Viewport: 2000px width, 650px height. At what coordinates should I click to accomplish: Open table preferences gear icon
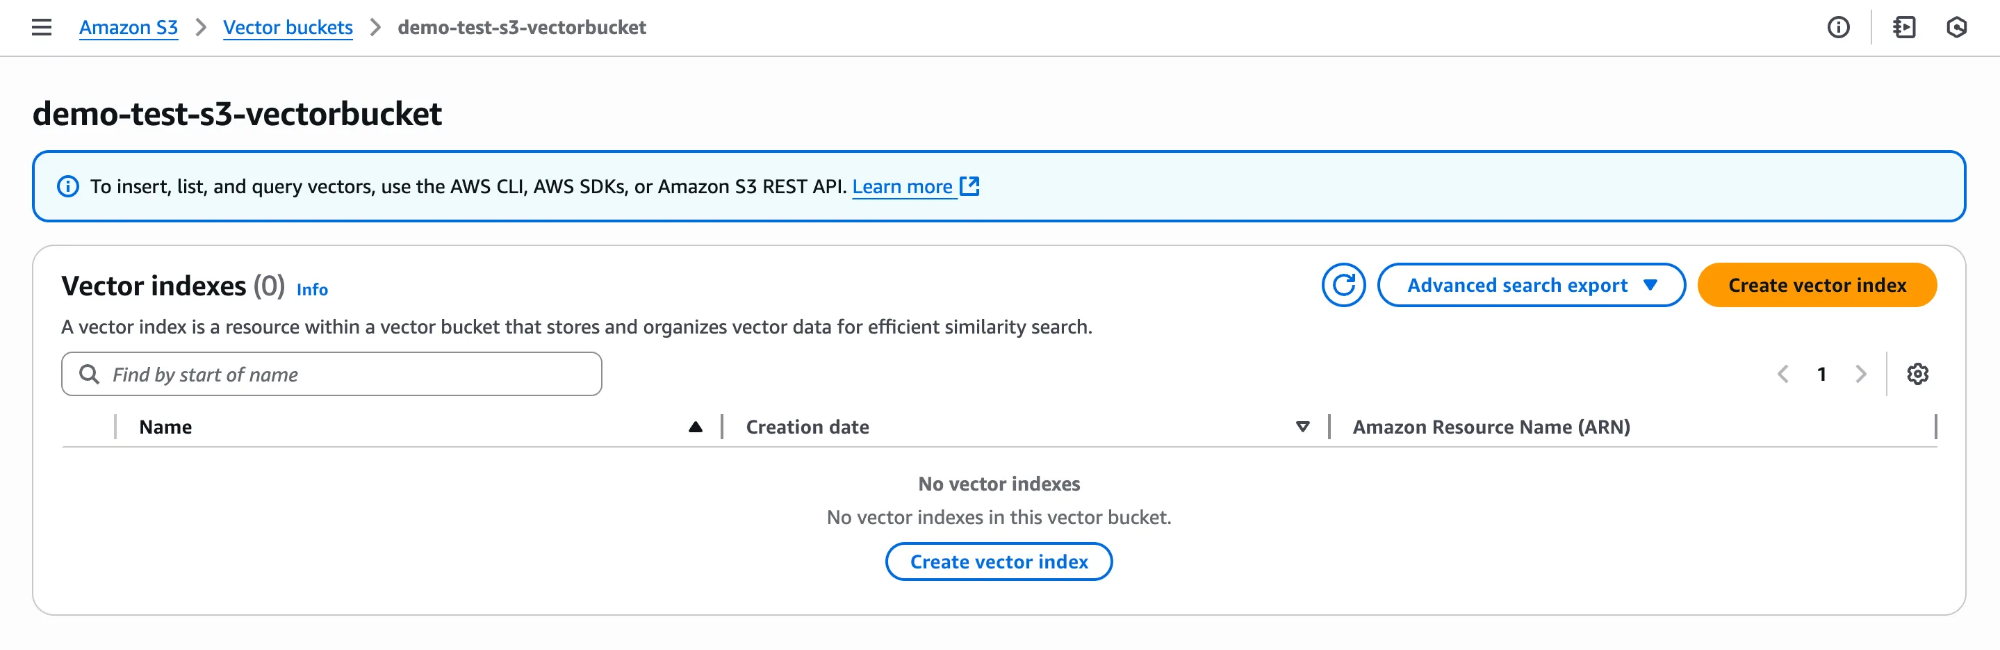pyautogui.click(x=1917, y=374)
